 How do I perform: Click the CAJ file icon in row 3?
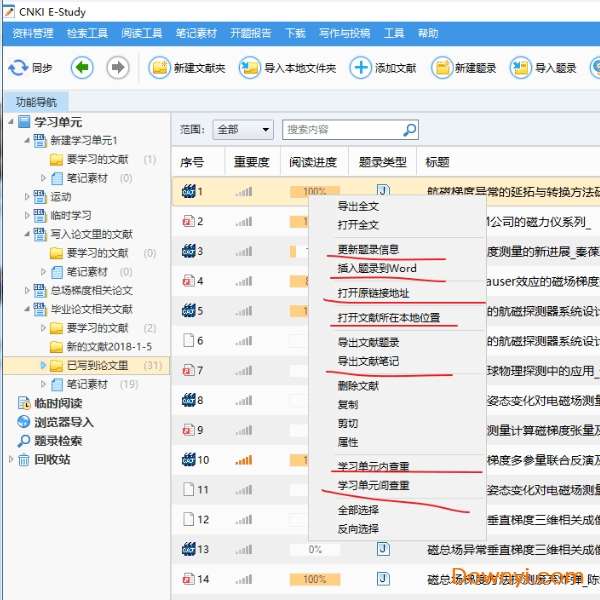189,251
